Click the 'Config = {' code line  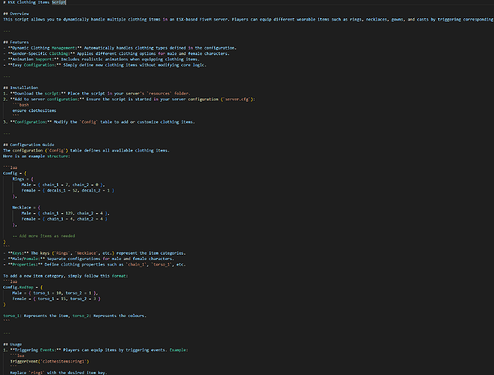click(x=15, y=173)
